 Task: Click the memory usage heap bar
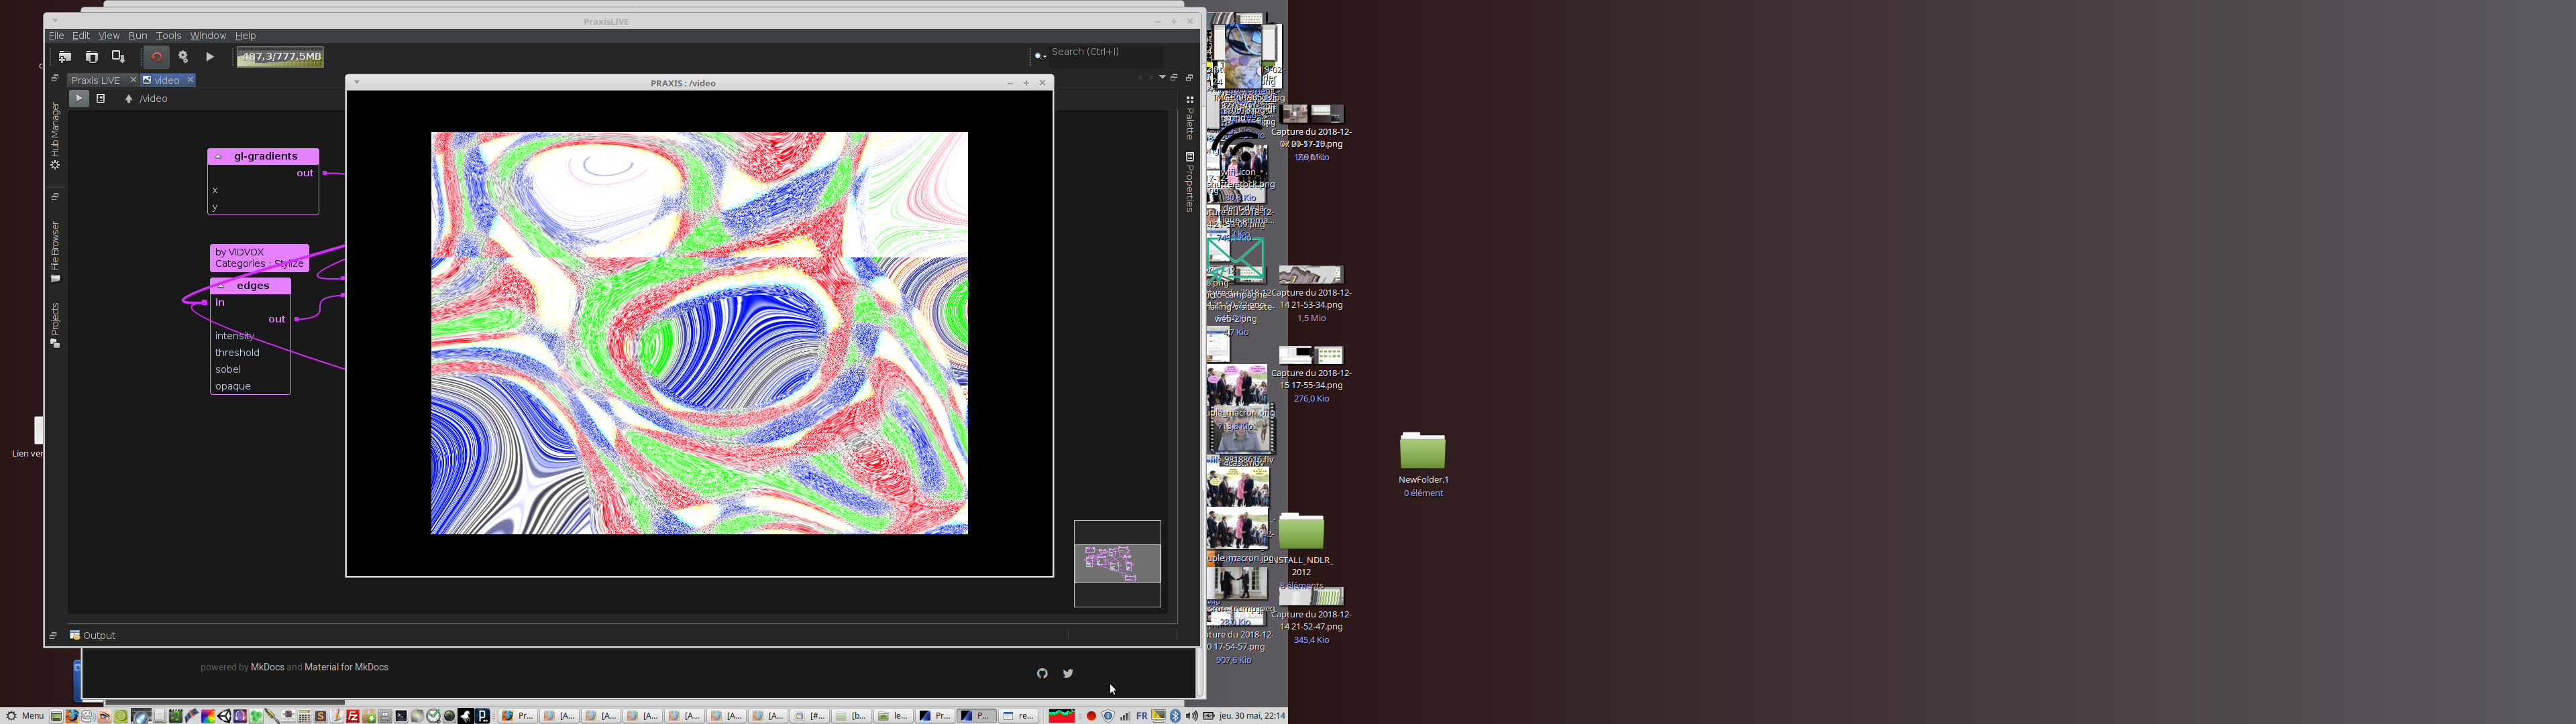click(280, 57)
